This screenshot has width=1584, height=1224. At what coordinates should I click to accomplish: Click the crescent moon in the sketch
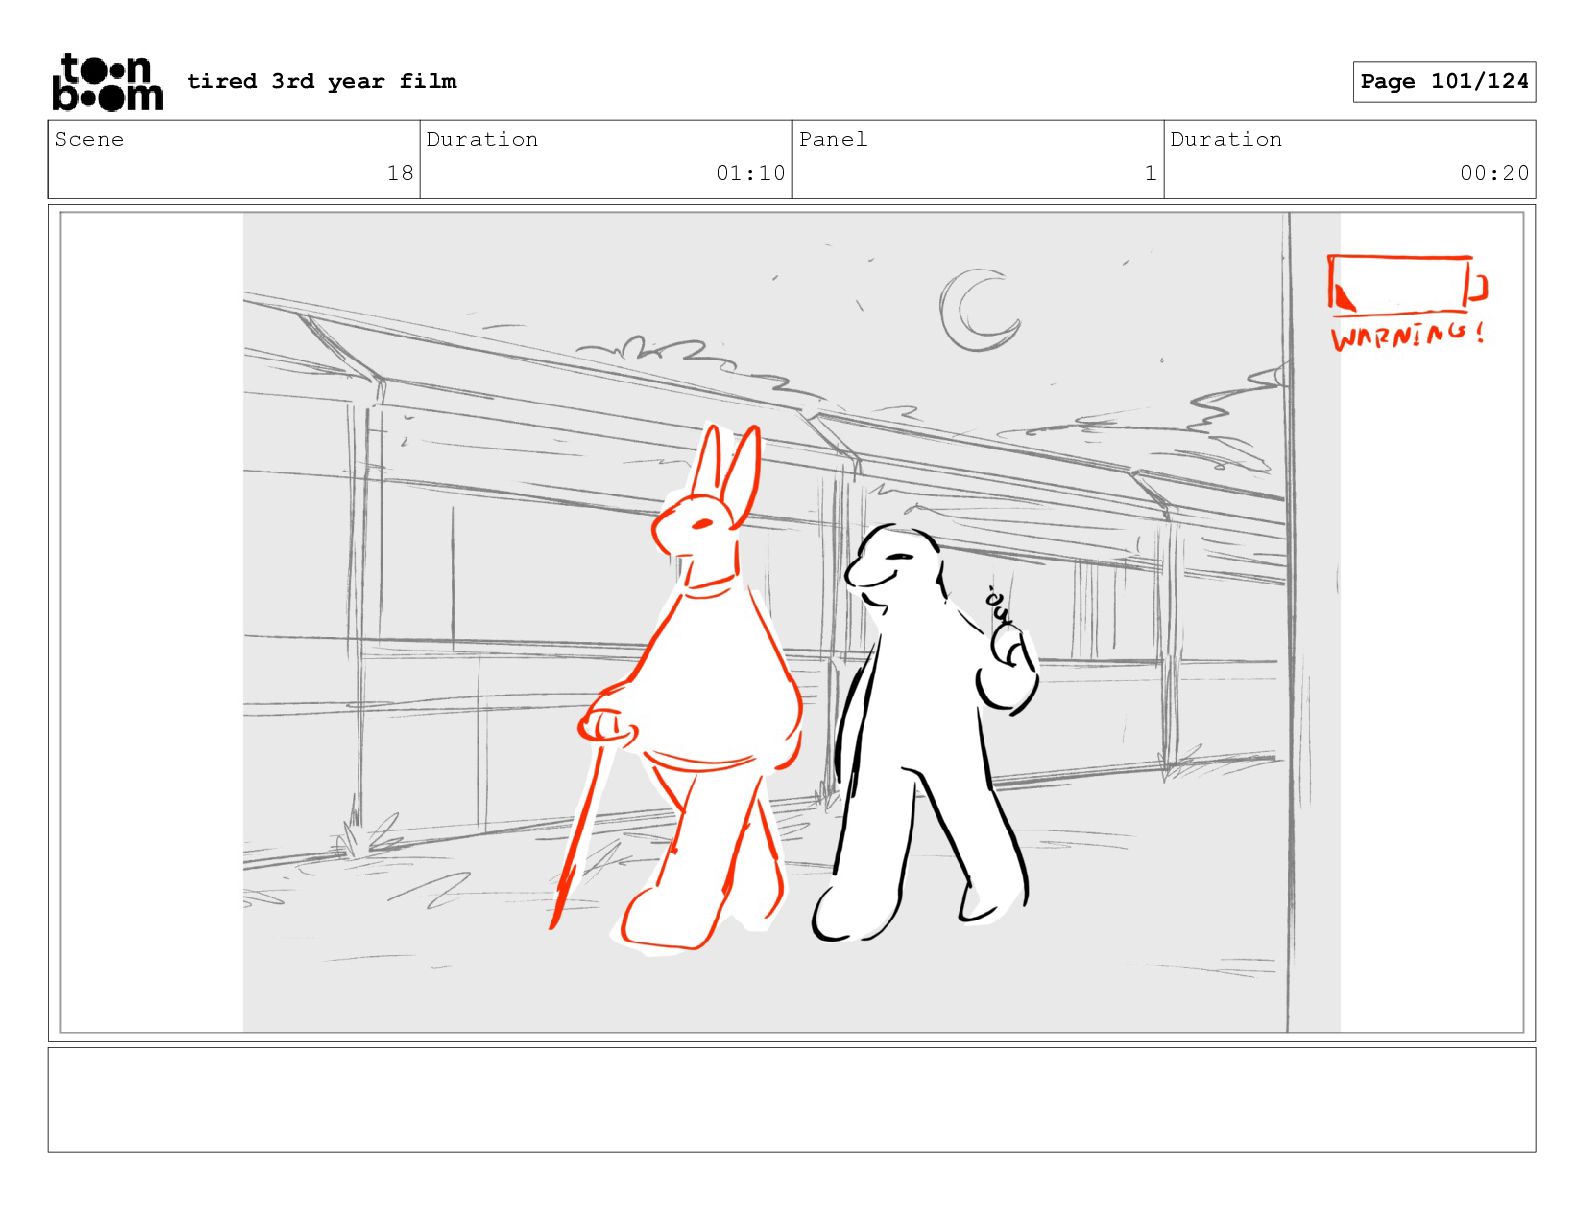point(979,309)
